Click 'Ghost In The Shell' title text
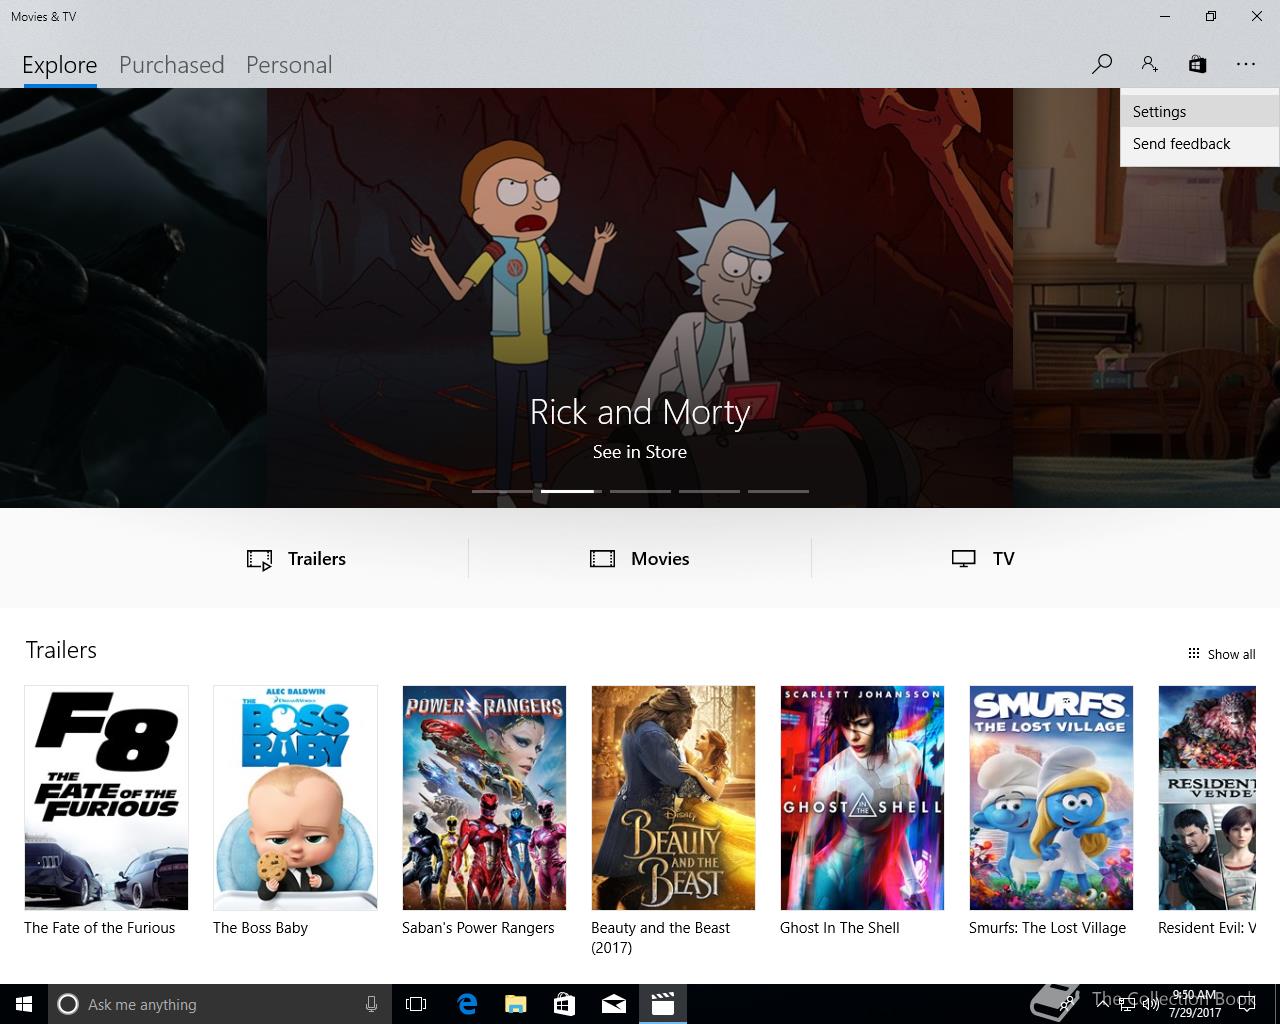This screenshot has width=1280, height=1024. [x=840, y=928]
